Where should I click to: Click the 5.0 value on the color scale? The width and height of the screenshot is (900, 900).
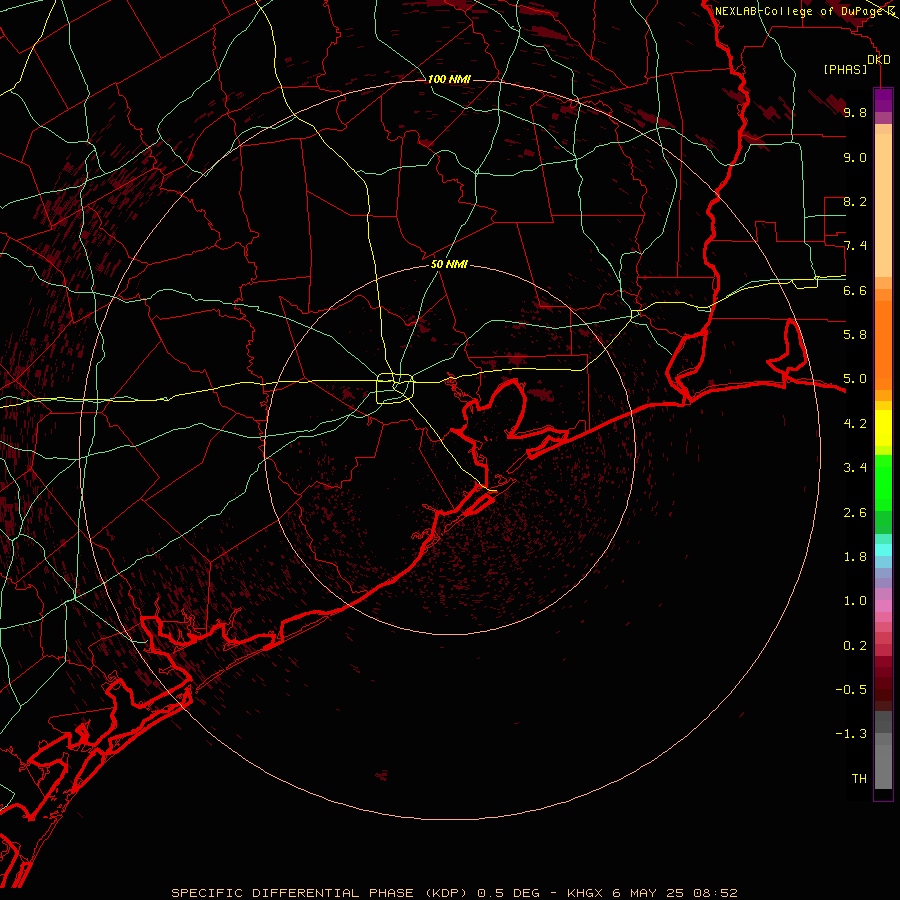(x=855, y=379)
